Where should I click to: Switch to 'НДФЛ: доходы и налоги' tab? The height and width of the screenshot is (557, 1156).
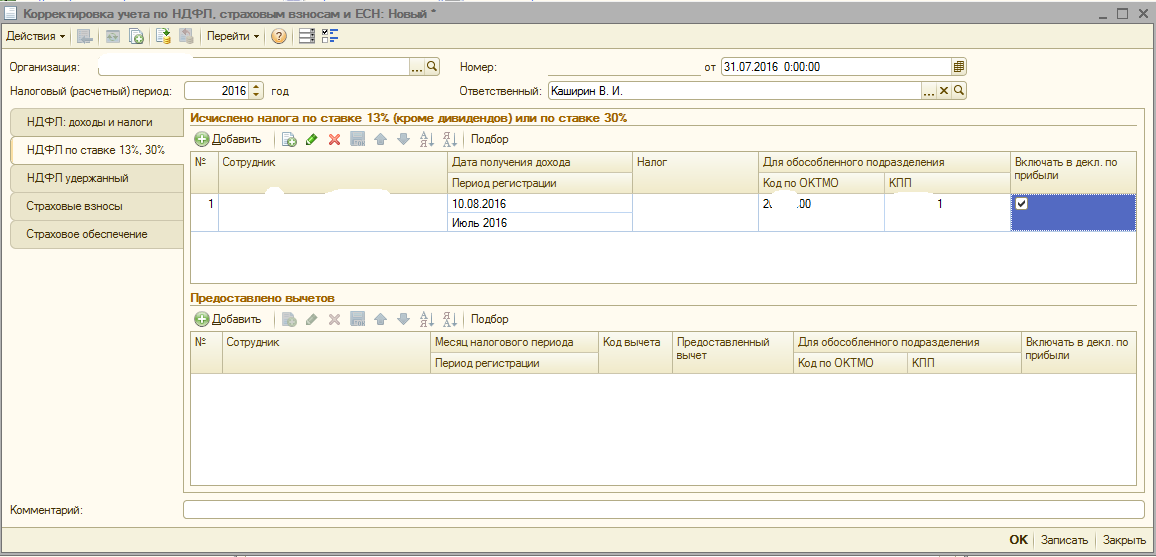click(90, 122)
